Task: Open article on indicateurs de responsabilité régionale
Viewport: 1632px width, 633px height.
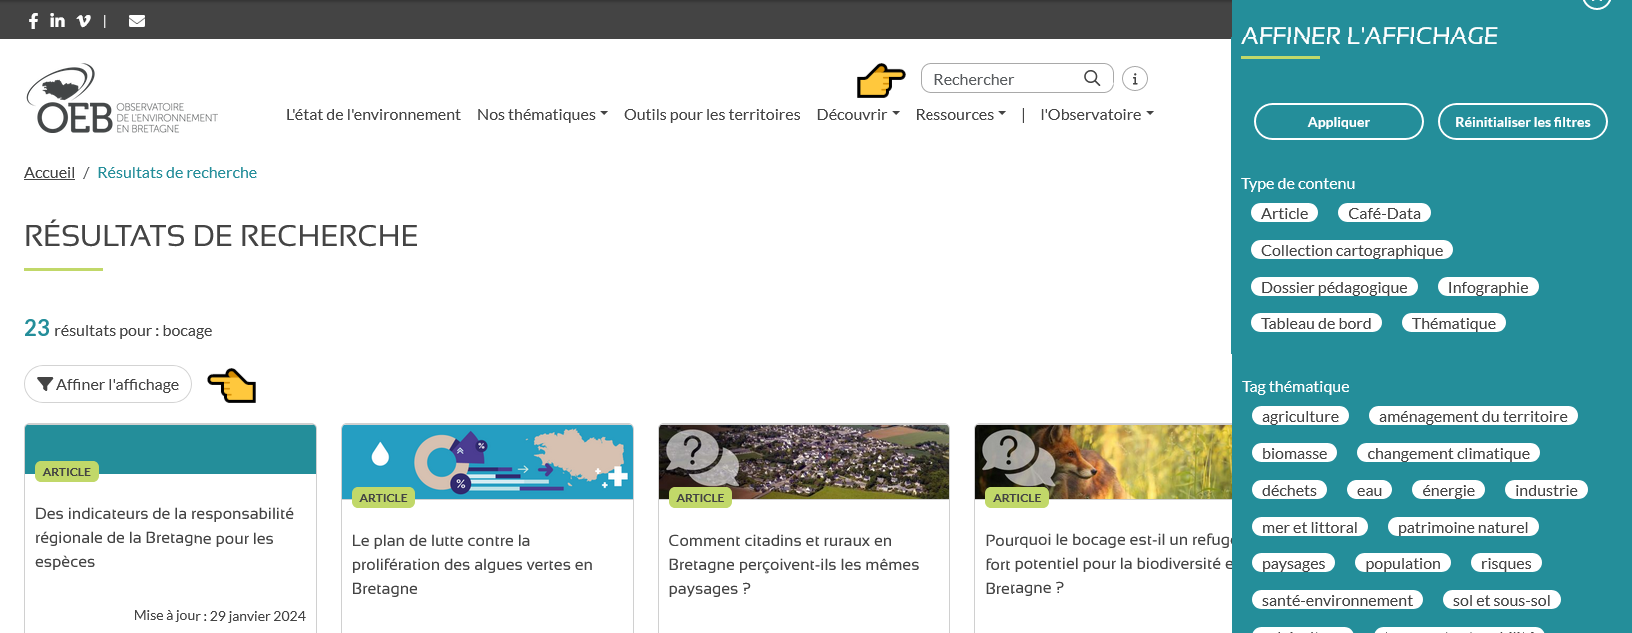Action: coord(164,537)
